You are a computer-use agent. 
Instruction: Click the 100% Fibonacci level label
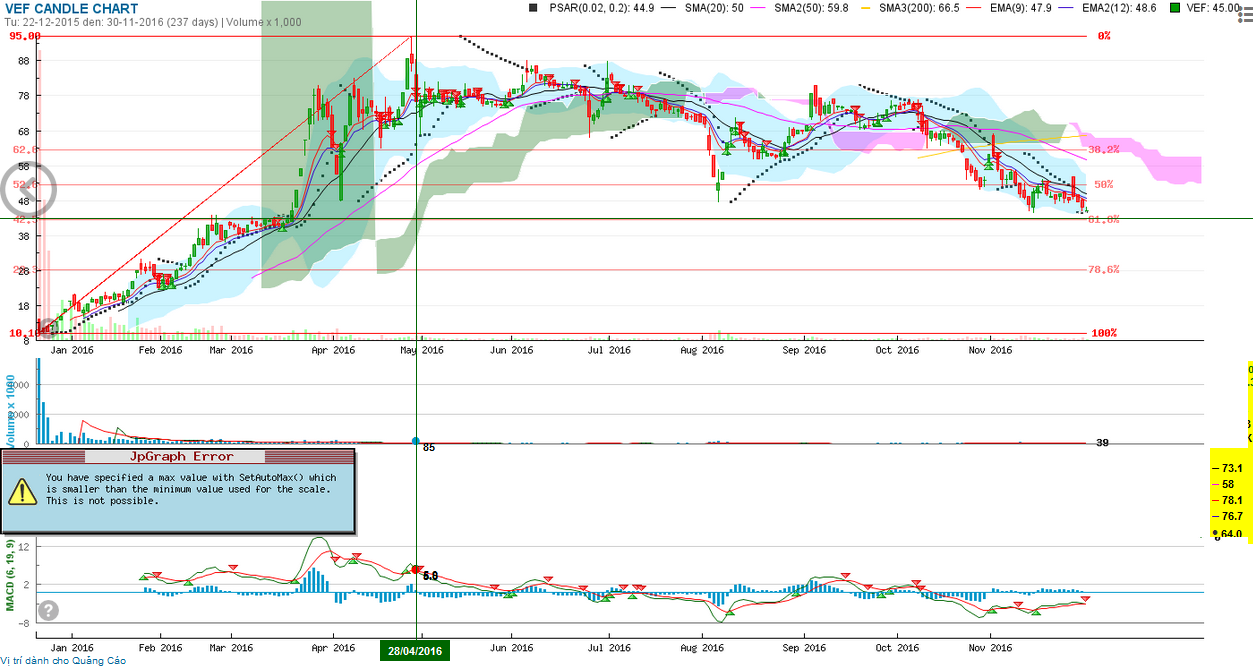(1104, 333)
